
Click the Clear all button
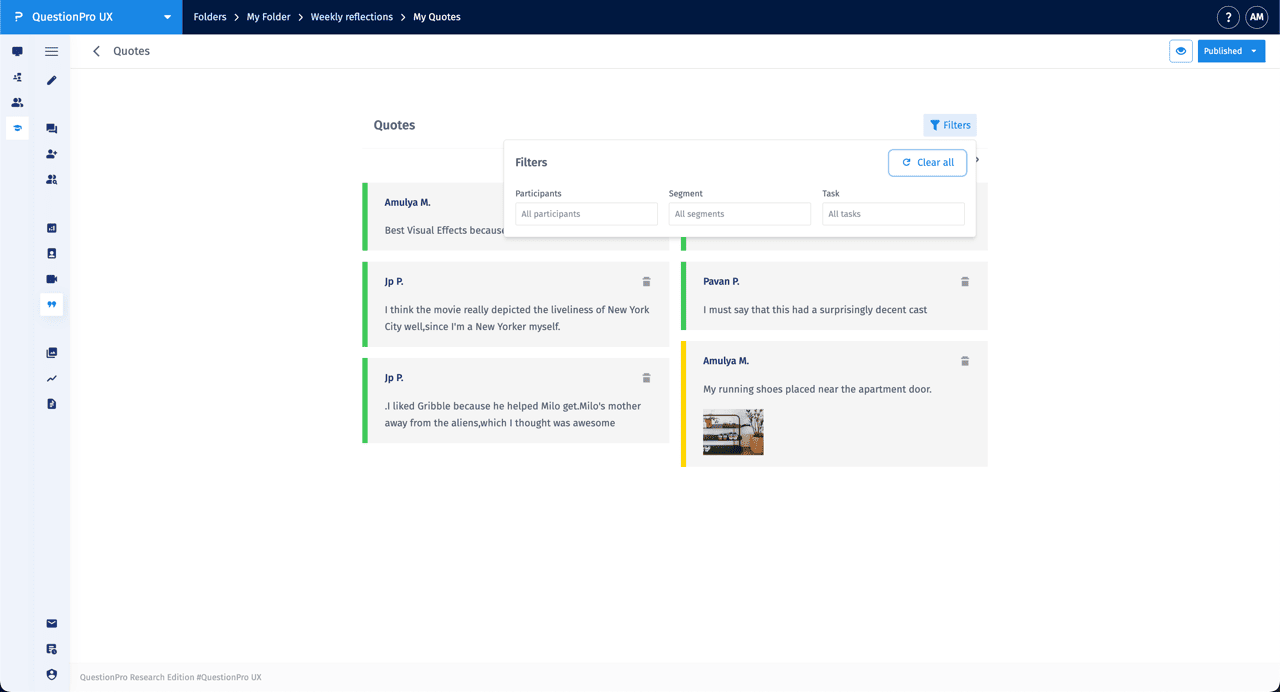pos(927,162)
